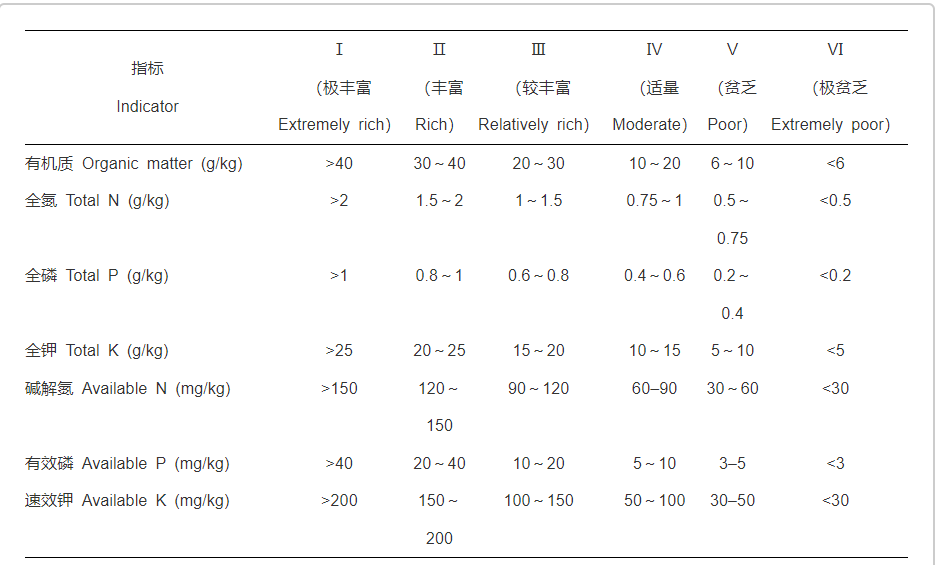This screenshot has width=939, height=565.
Task: Select the <0.2 cell for Total P
Action: tap(835, 276)
